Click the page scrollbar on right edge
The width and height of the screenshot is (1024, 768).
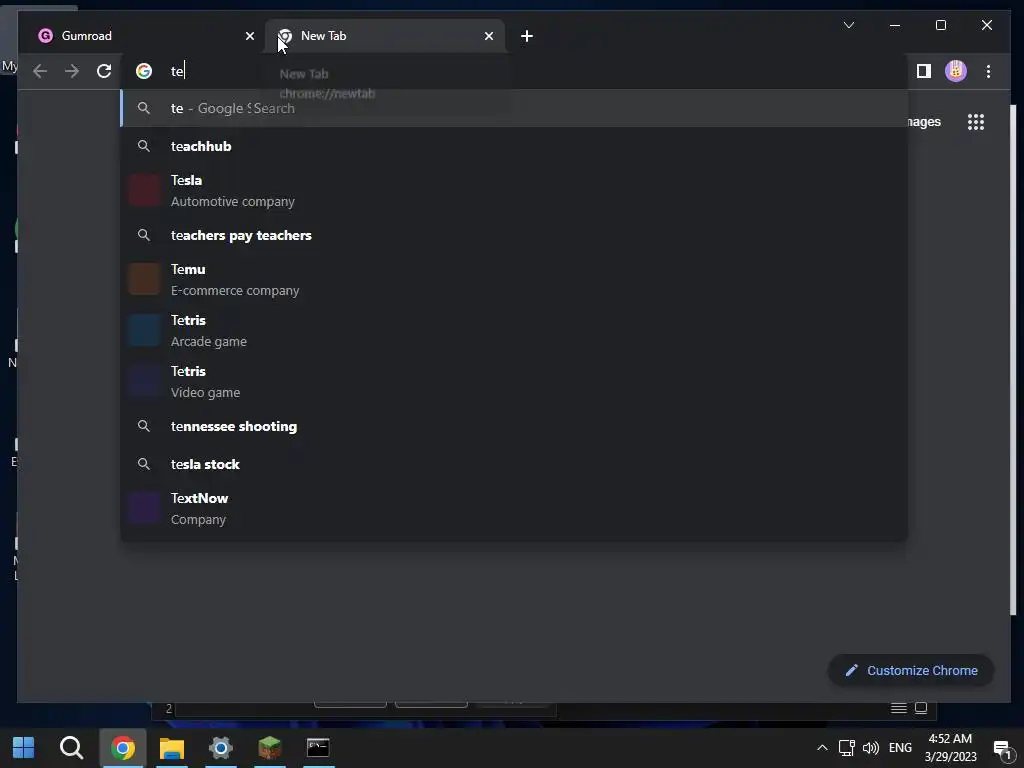(1014, 359)
